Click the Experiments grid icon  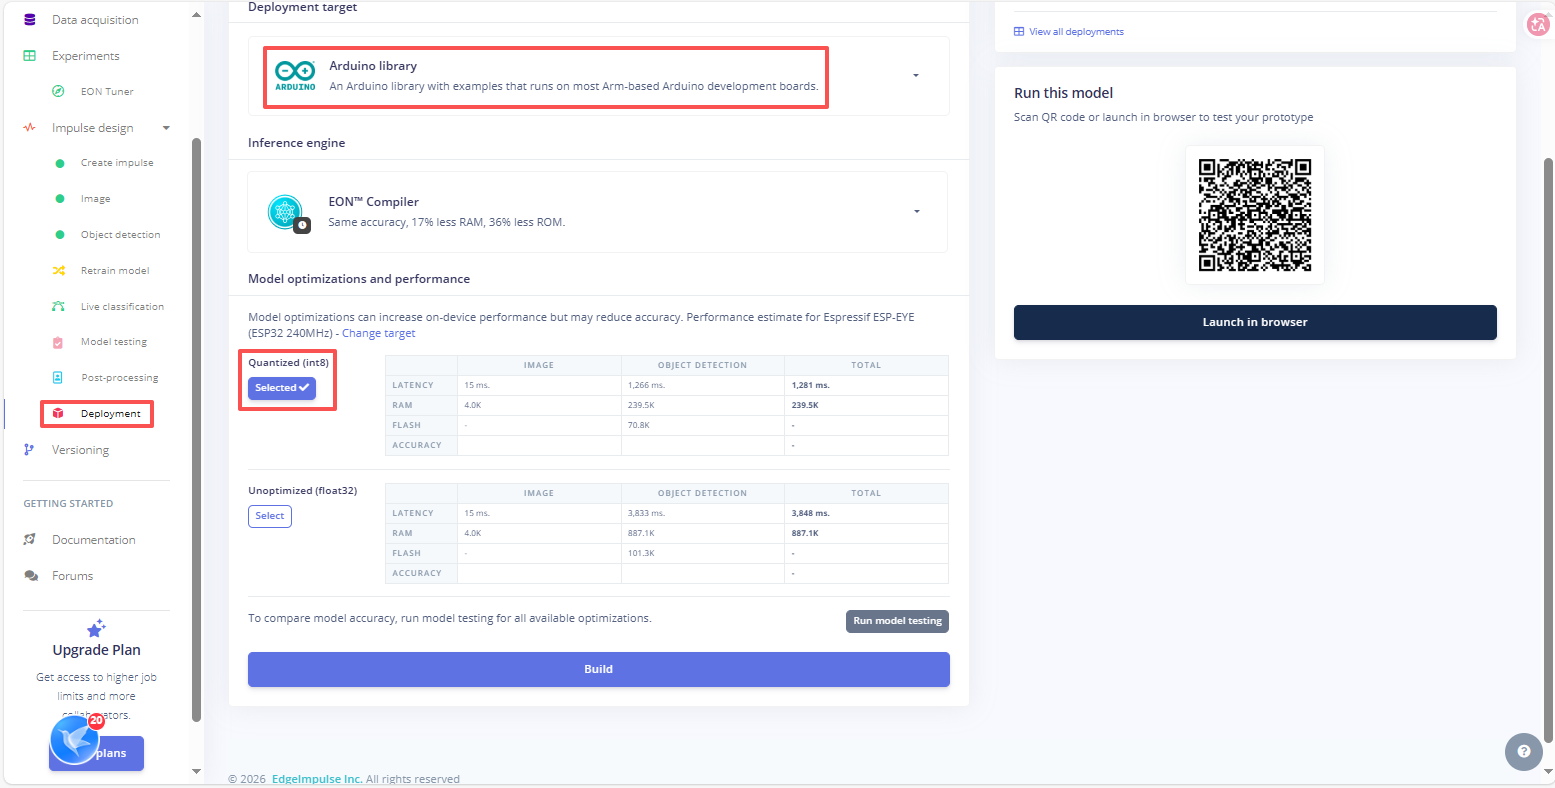click(x=30, y=56)
